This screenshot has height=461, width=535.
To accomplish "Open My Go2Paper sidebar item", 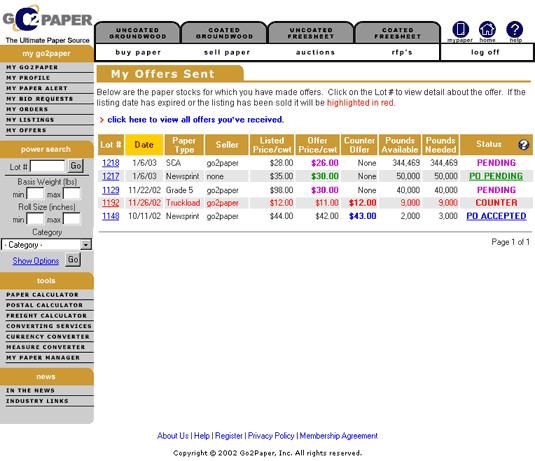I will coord(32,67).
